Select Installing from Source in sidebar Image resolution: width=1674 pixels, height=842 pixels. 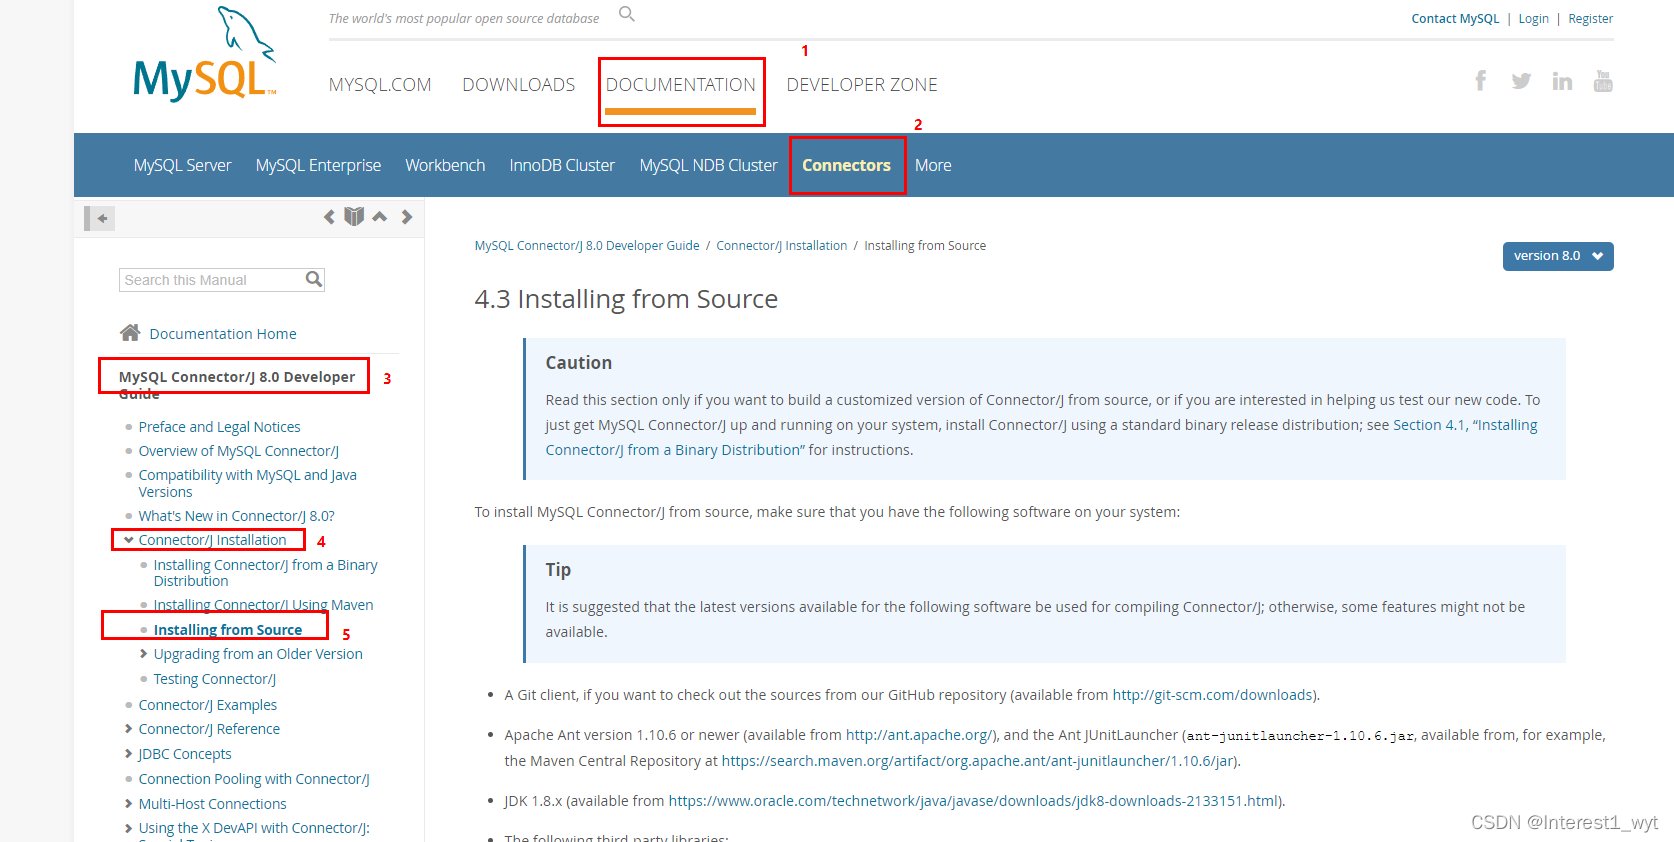tap(227, 630)
